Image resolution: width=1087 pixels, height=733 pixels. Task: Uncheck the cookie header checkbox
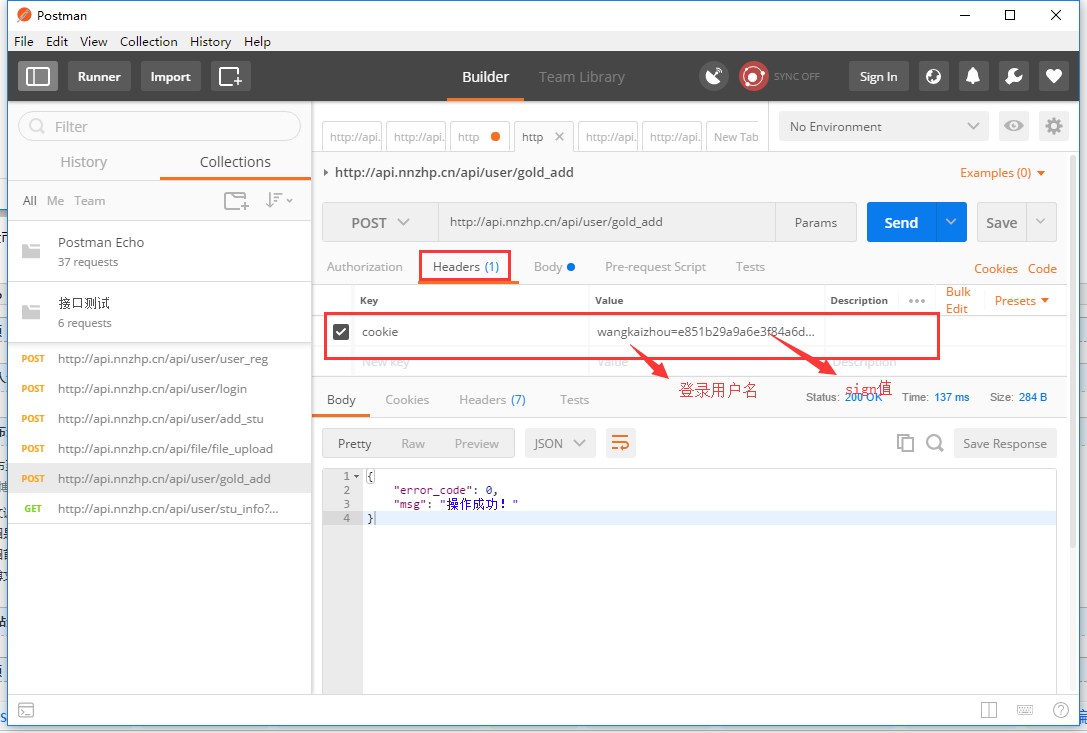click(341, 331)
